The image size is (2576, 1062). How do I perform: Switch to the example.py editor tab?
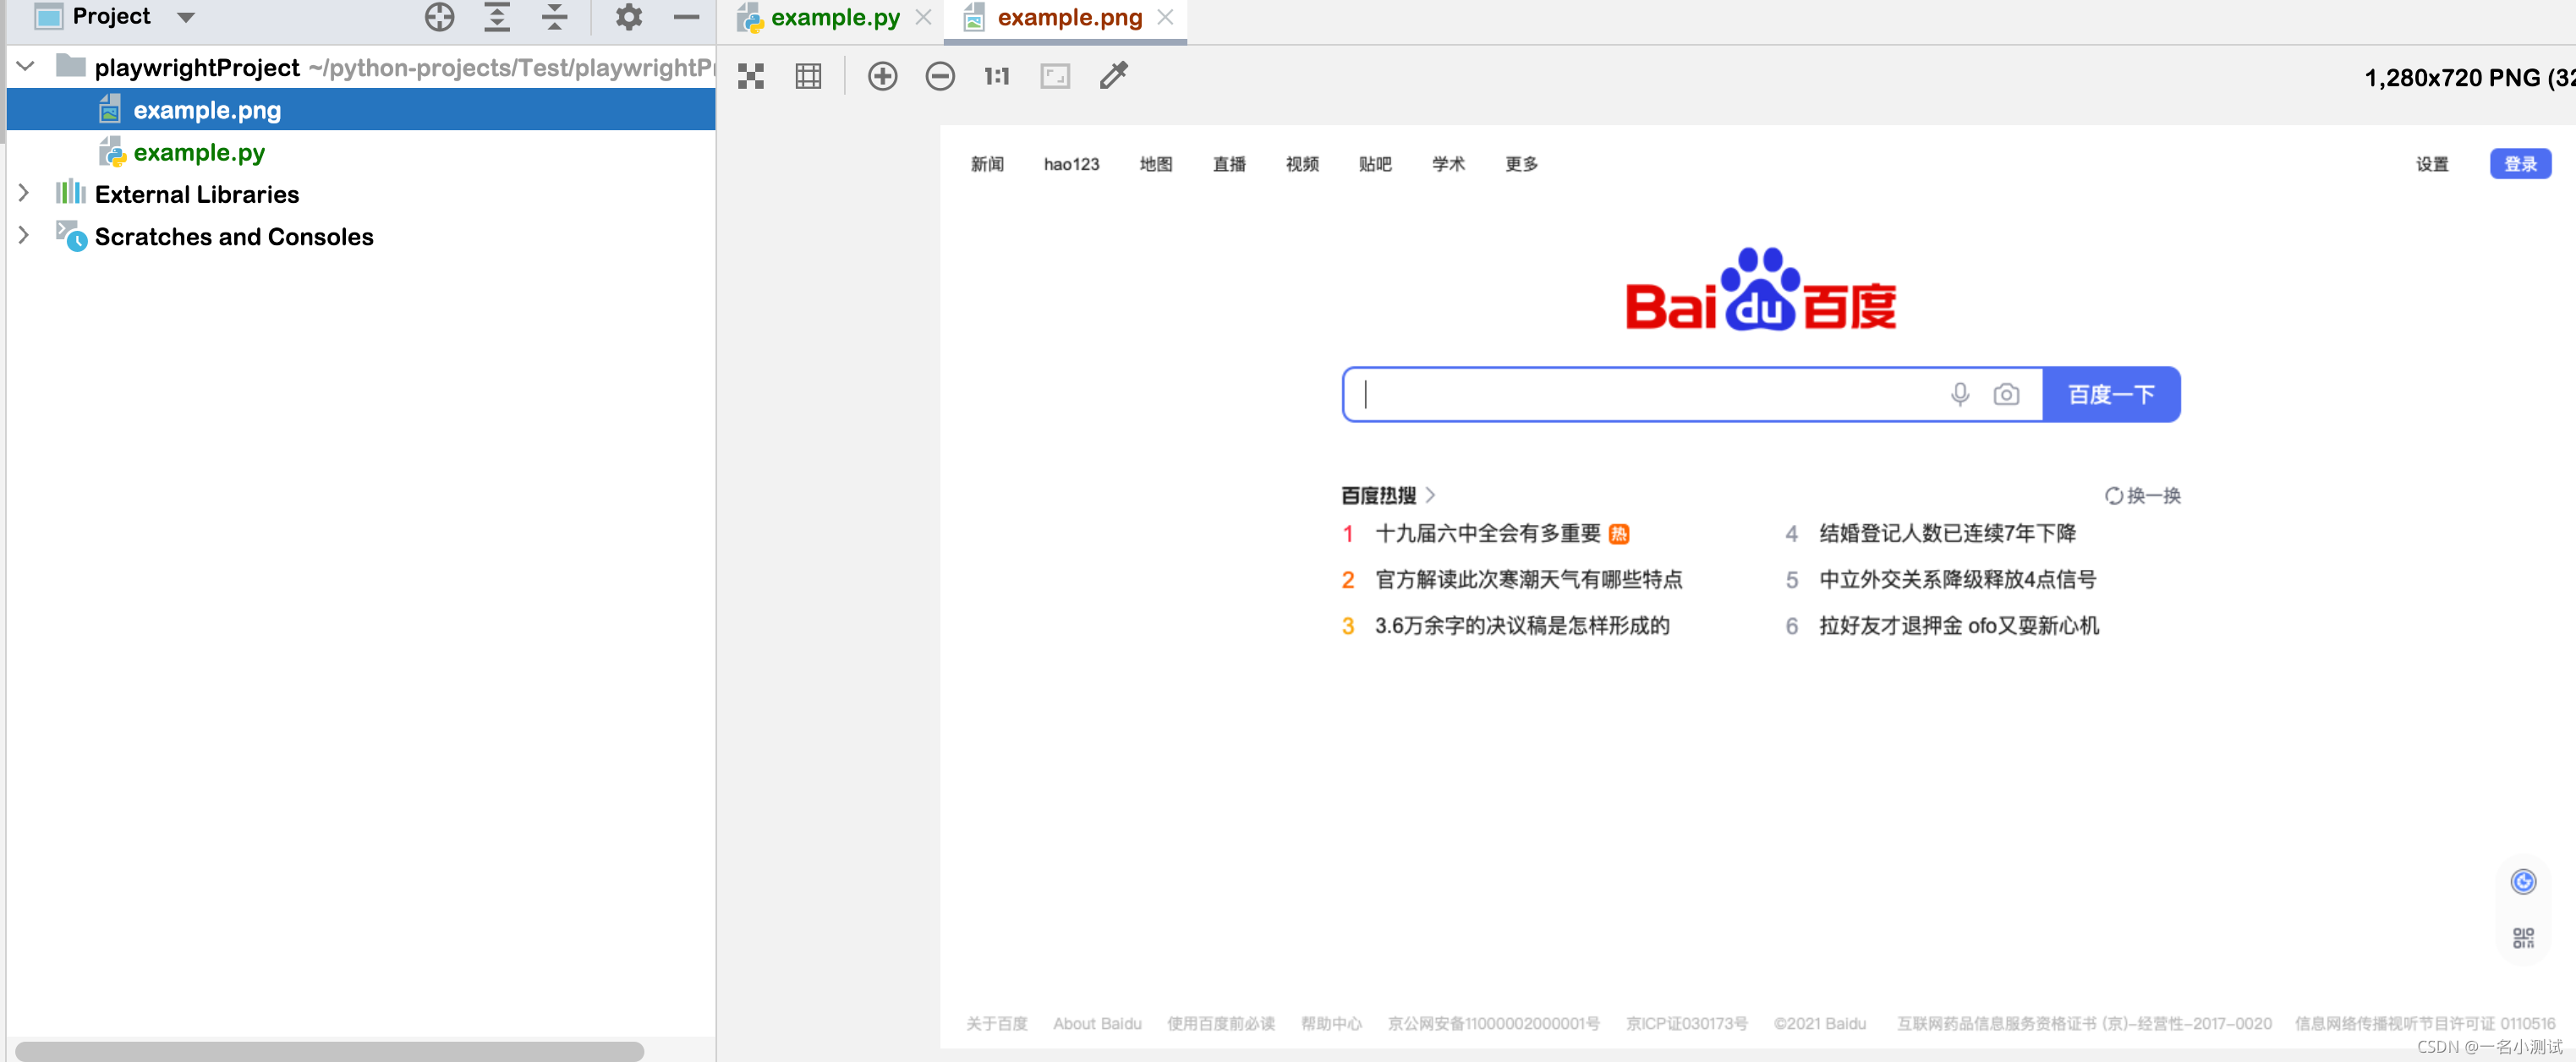tap(835, 17)
